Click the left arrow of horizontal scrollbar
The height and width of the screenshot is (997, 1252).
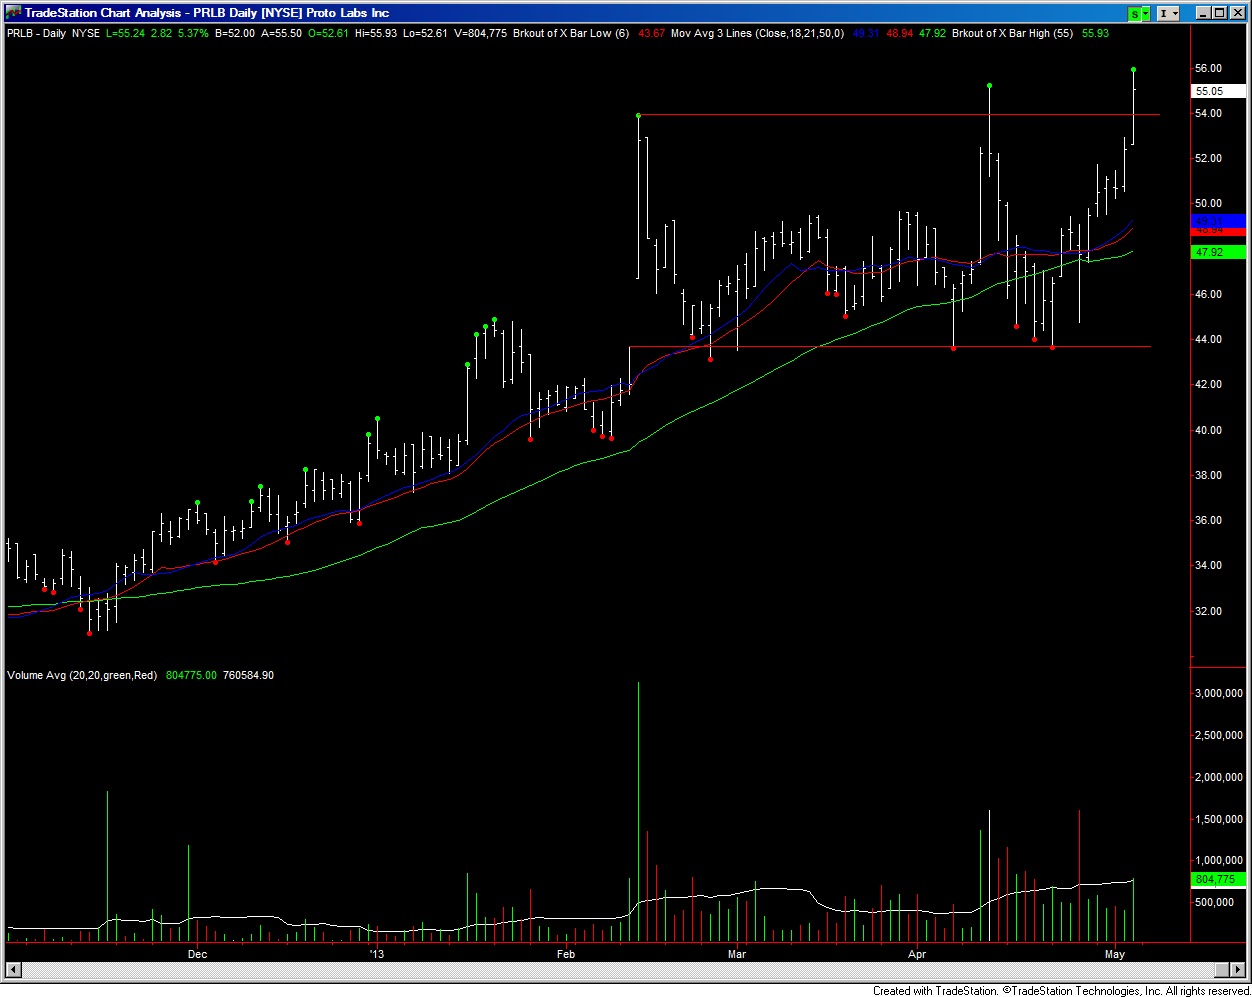(13, 970)
